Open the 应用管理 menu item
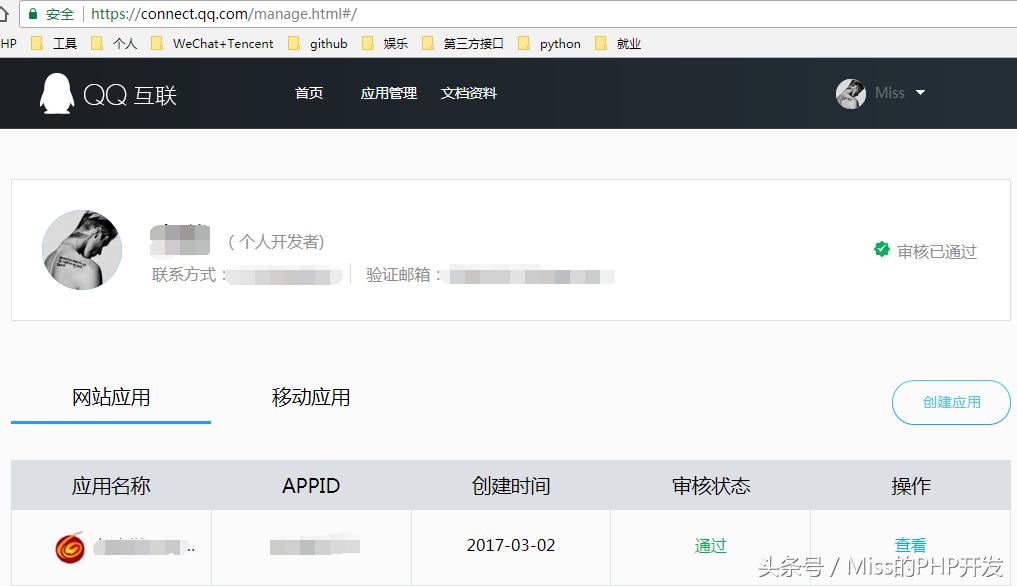The height and width of the screenshot is (586, 1017). click(x=388, y=93)
